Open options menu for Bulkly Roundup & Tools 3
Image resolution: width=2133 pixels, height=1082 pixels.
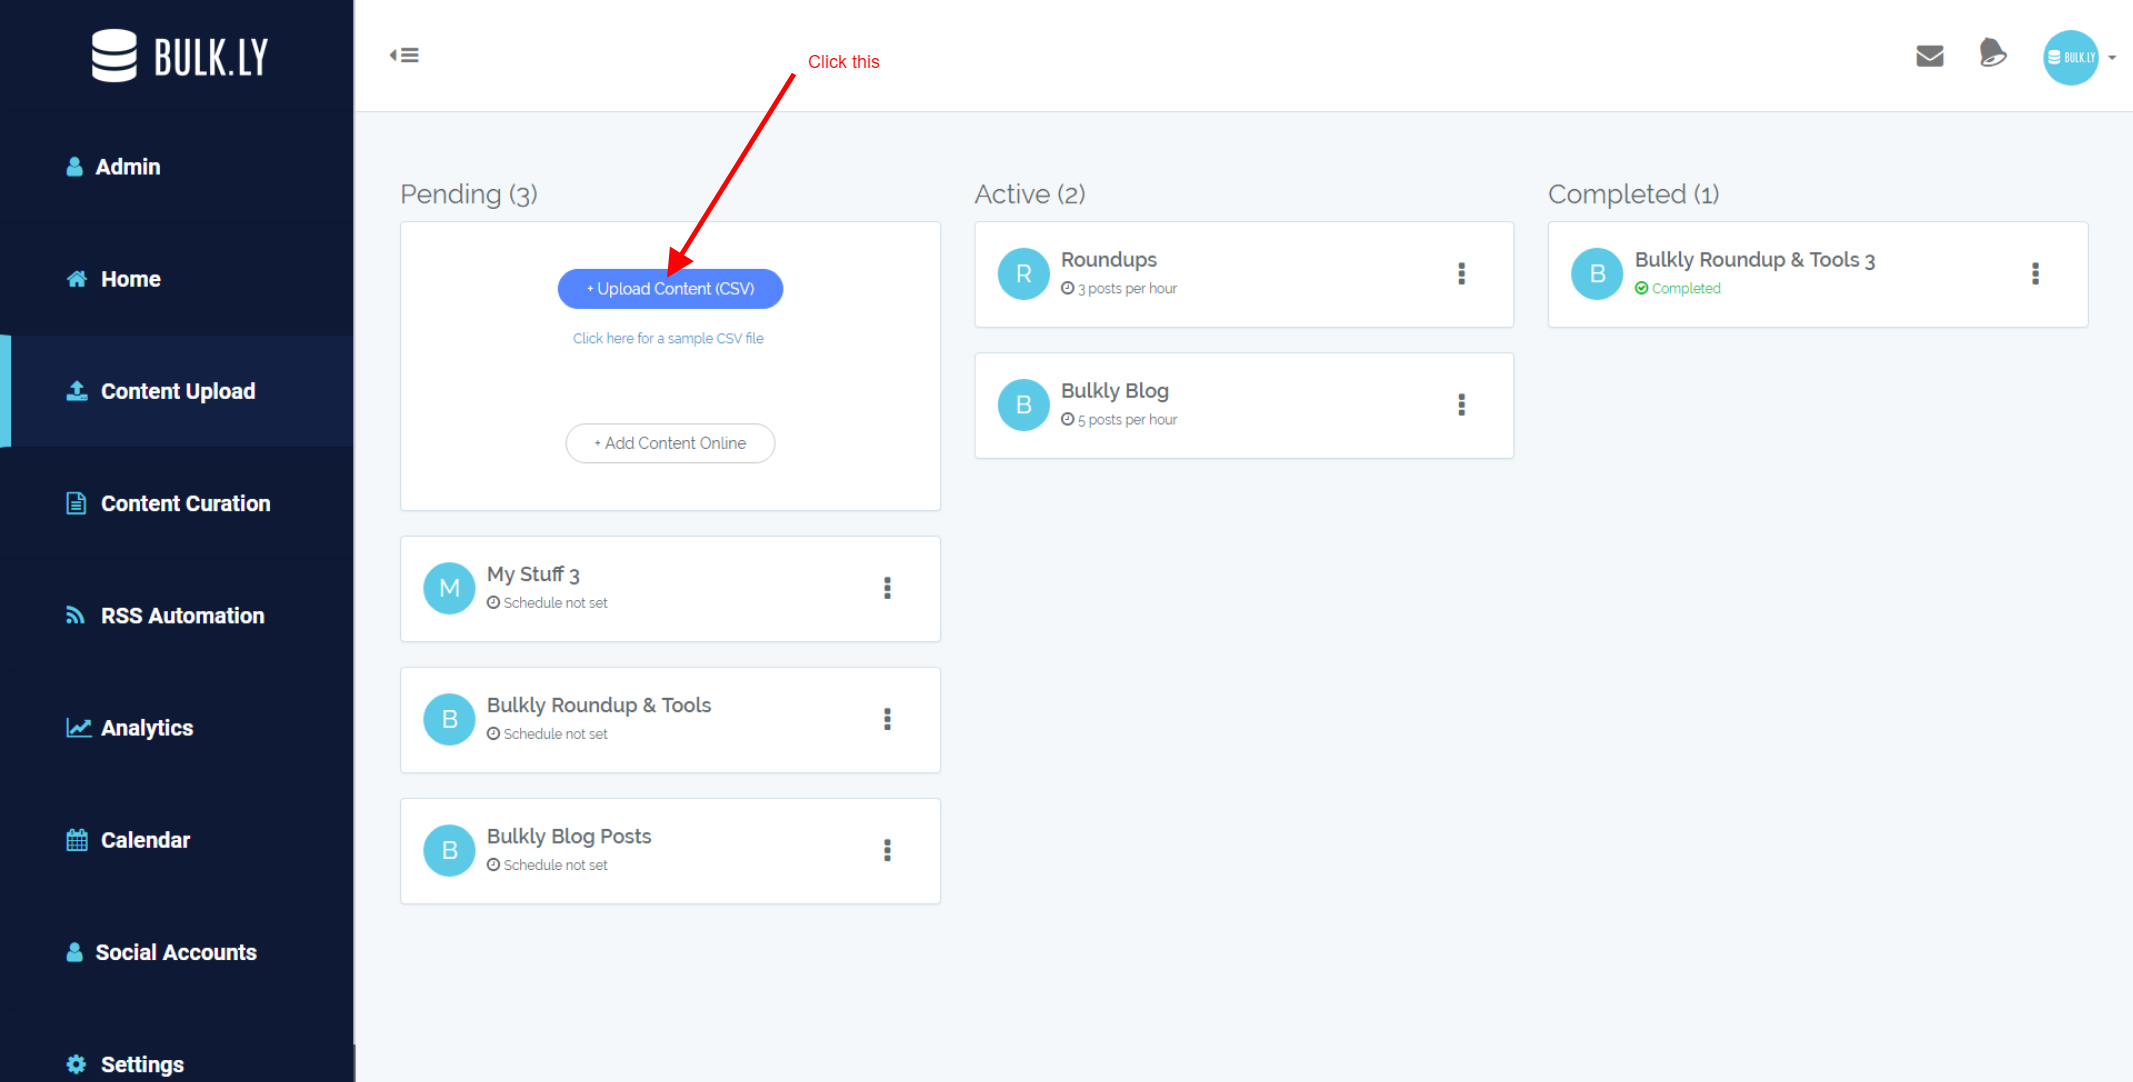2035,273
